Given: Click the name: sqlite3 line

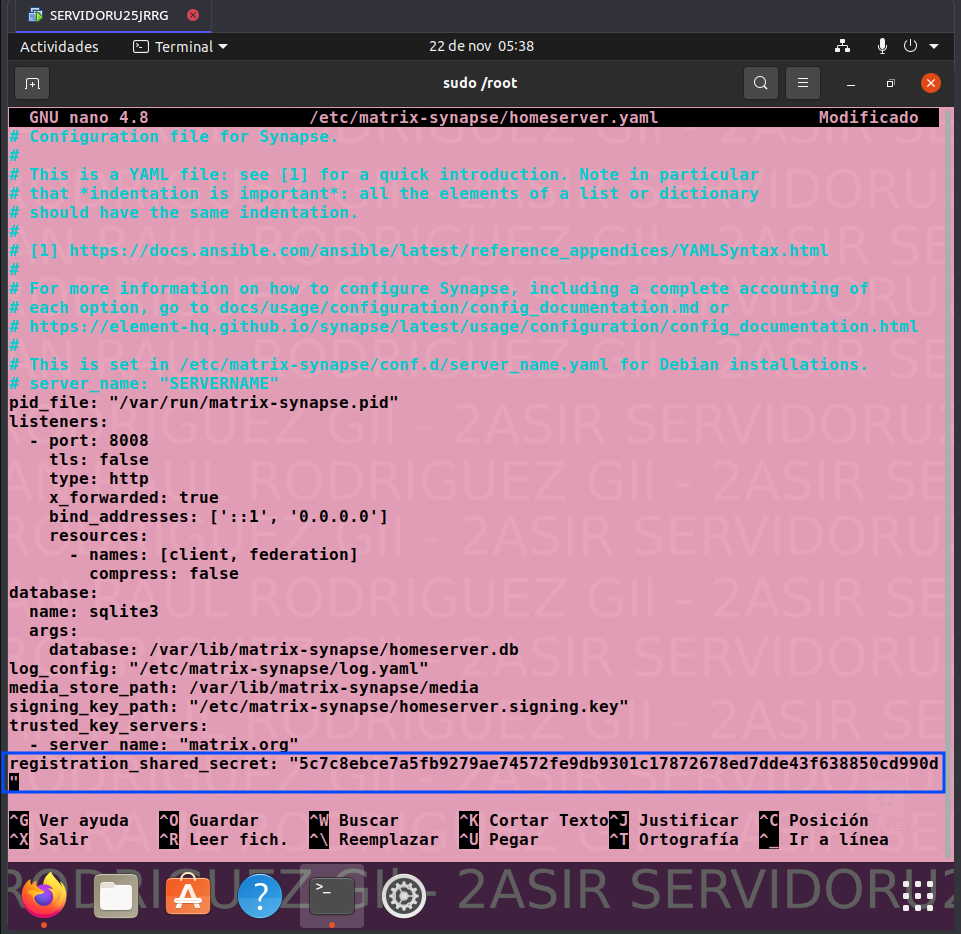Looking at the screenshot, I should (94, 612).
